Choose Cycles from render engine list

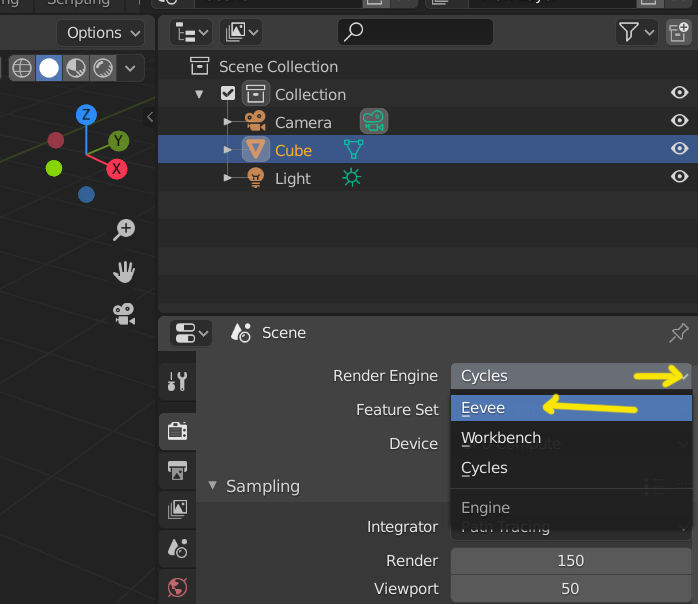(x=571, y=468)
